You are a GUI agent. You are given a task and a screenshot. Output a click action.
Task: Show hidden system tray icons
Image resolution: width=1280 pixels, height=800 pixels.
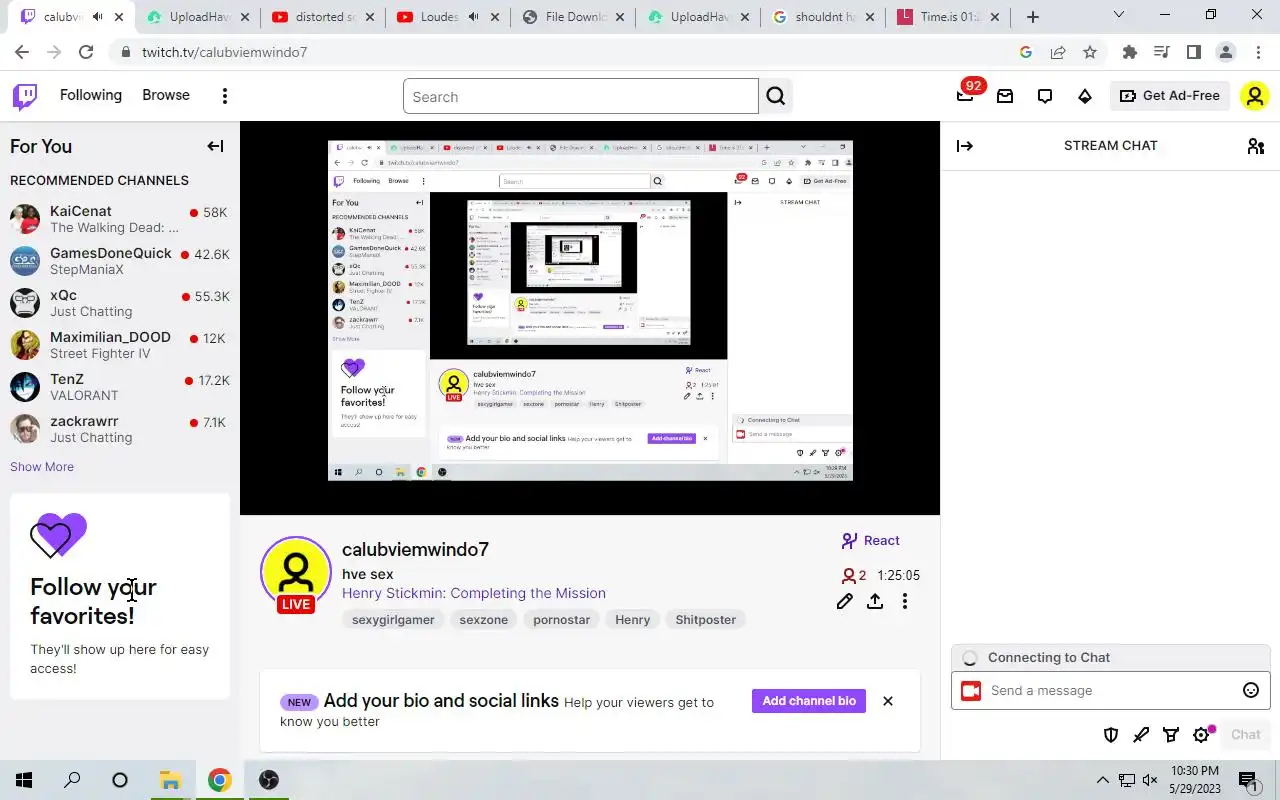[x=1103, y=780]
